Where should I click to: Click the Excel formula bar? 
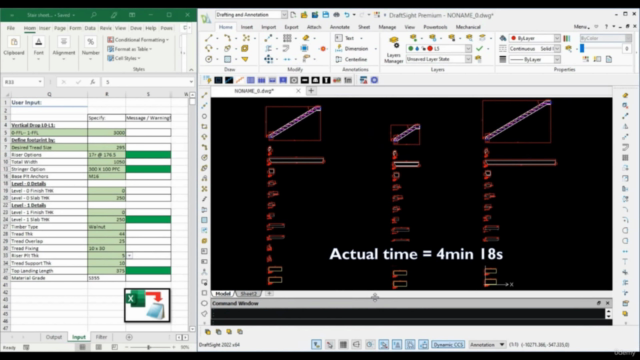pos(148,82)
